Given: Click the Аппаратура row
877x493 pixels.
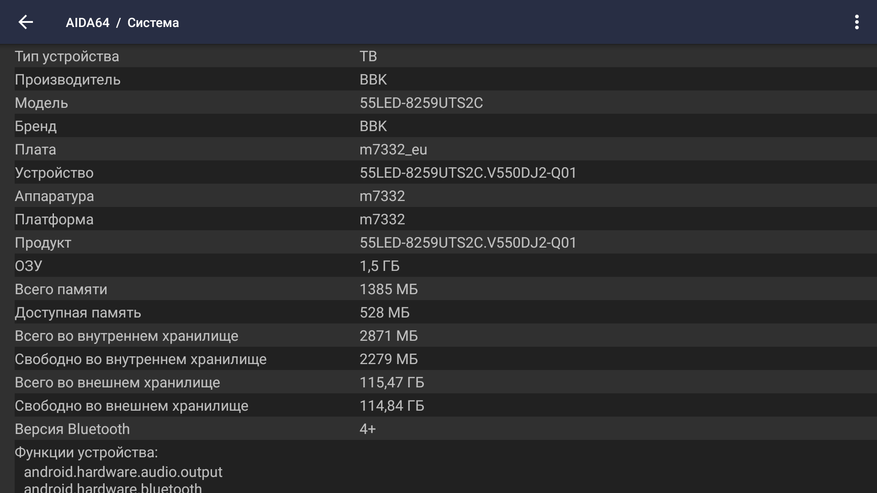Looking at the screenshot, I should 438,196.
